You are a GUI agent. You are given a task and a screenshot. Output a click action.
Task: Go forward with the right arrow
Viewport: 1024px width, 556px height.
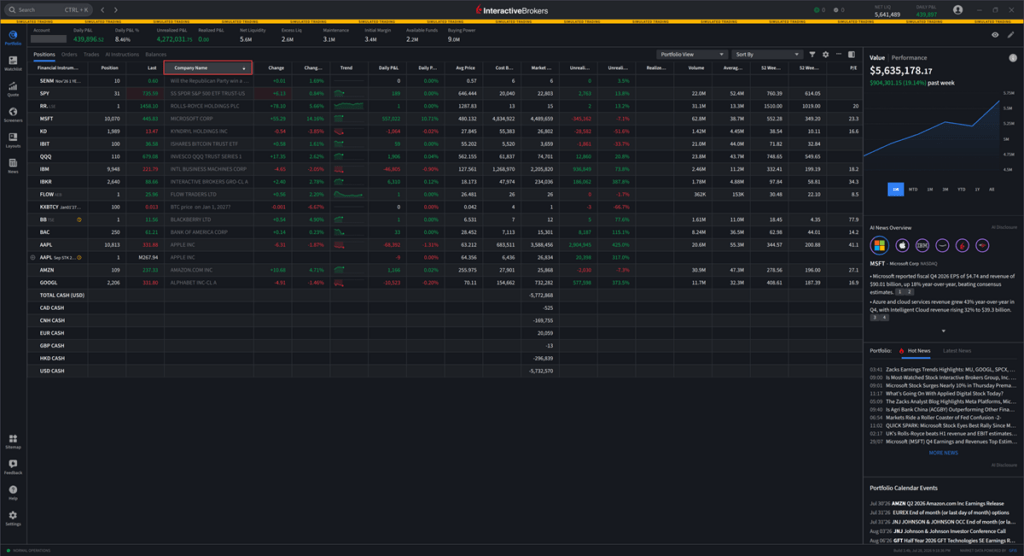point(116,10)
